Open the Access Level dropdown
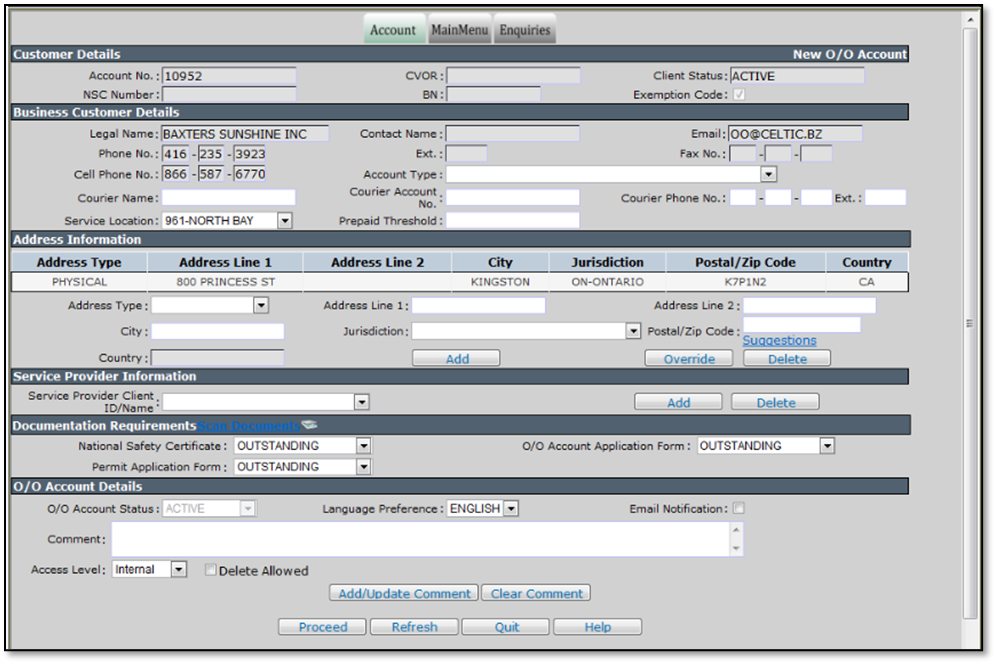 tap(149, 569)
